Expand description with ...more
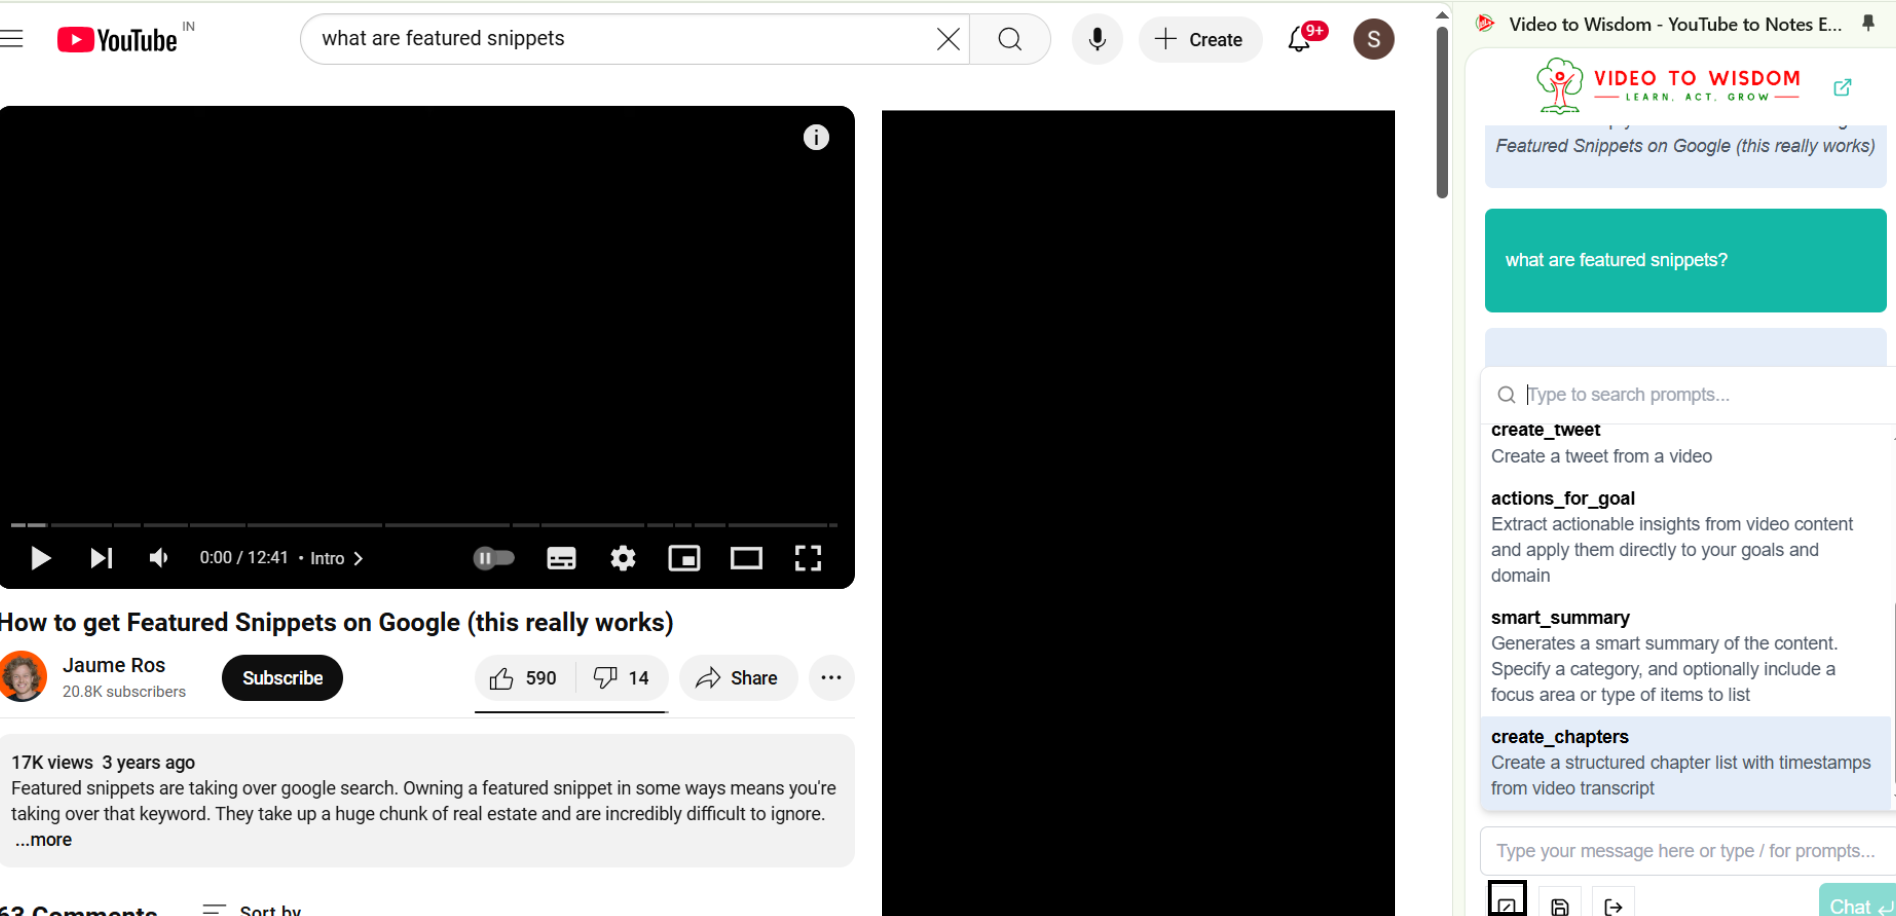Image resolution: width=1896 pixels, height=916 pixels. 44,840
